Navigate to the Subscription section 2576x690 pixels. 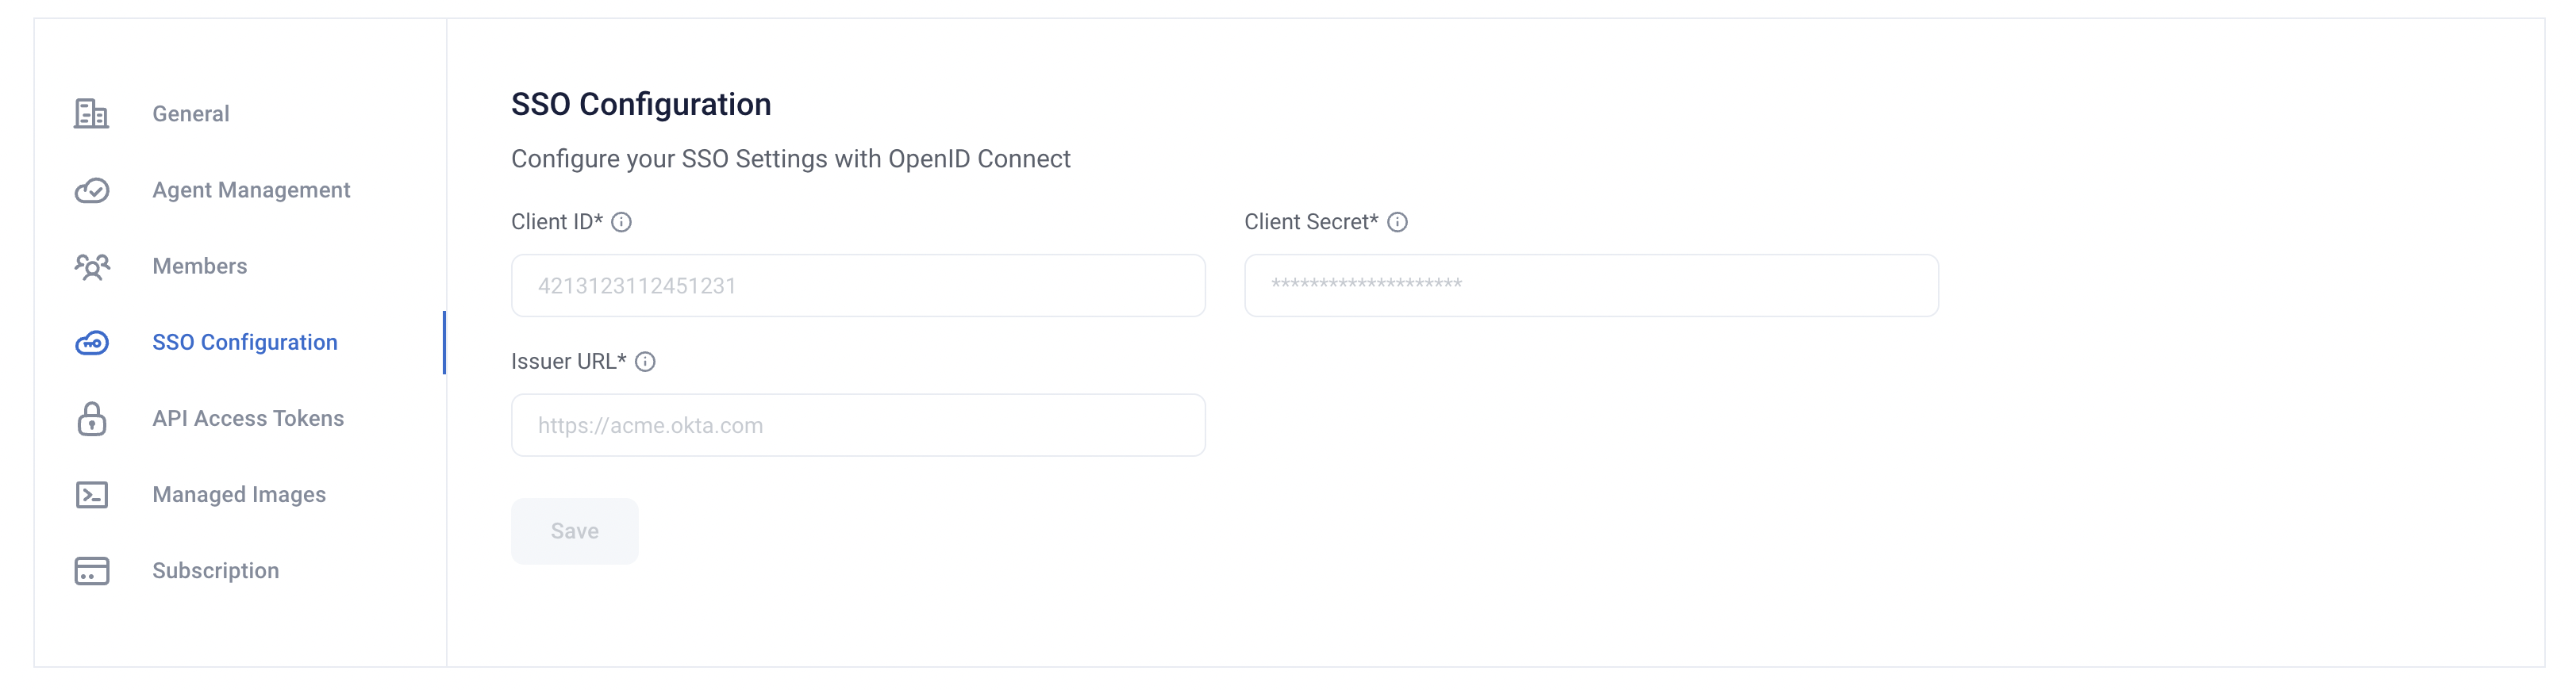pos(215,571)
